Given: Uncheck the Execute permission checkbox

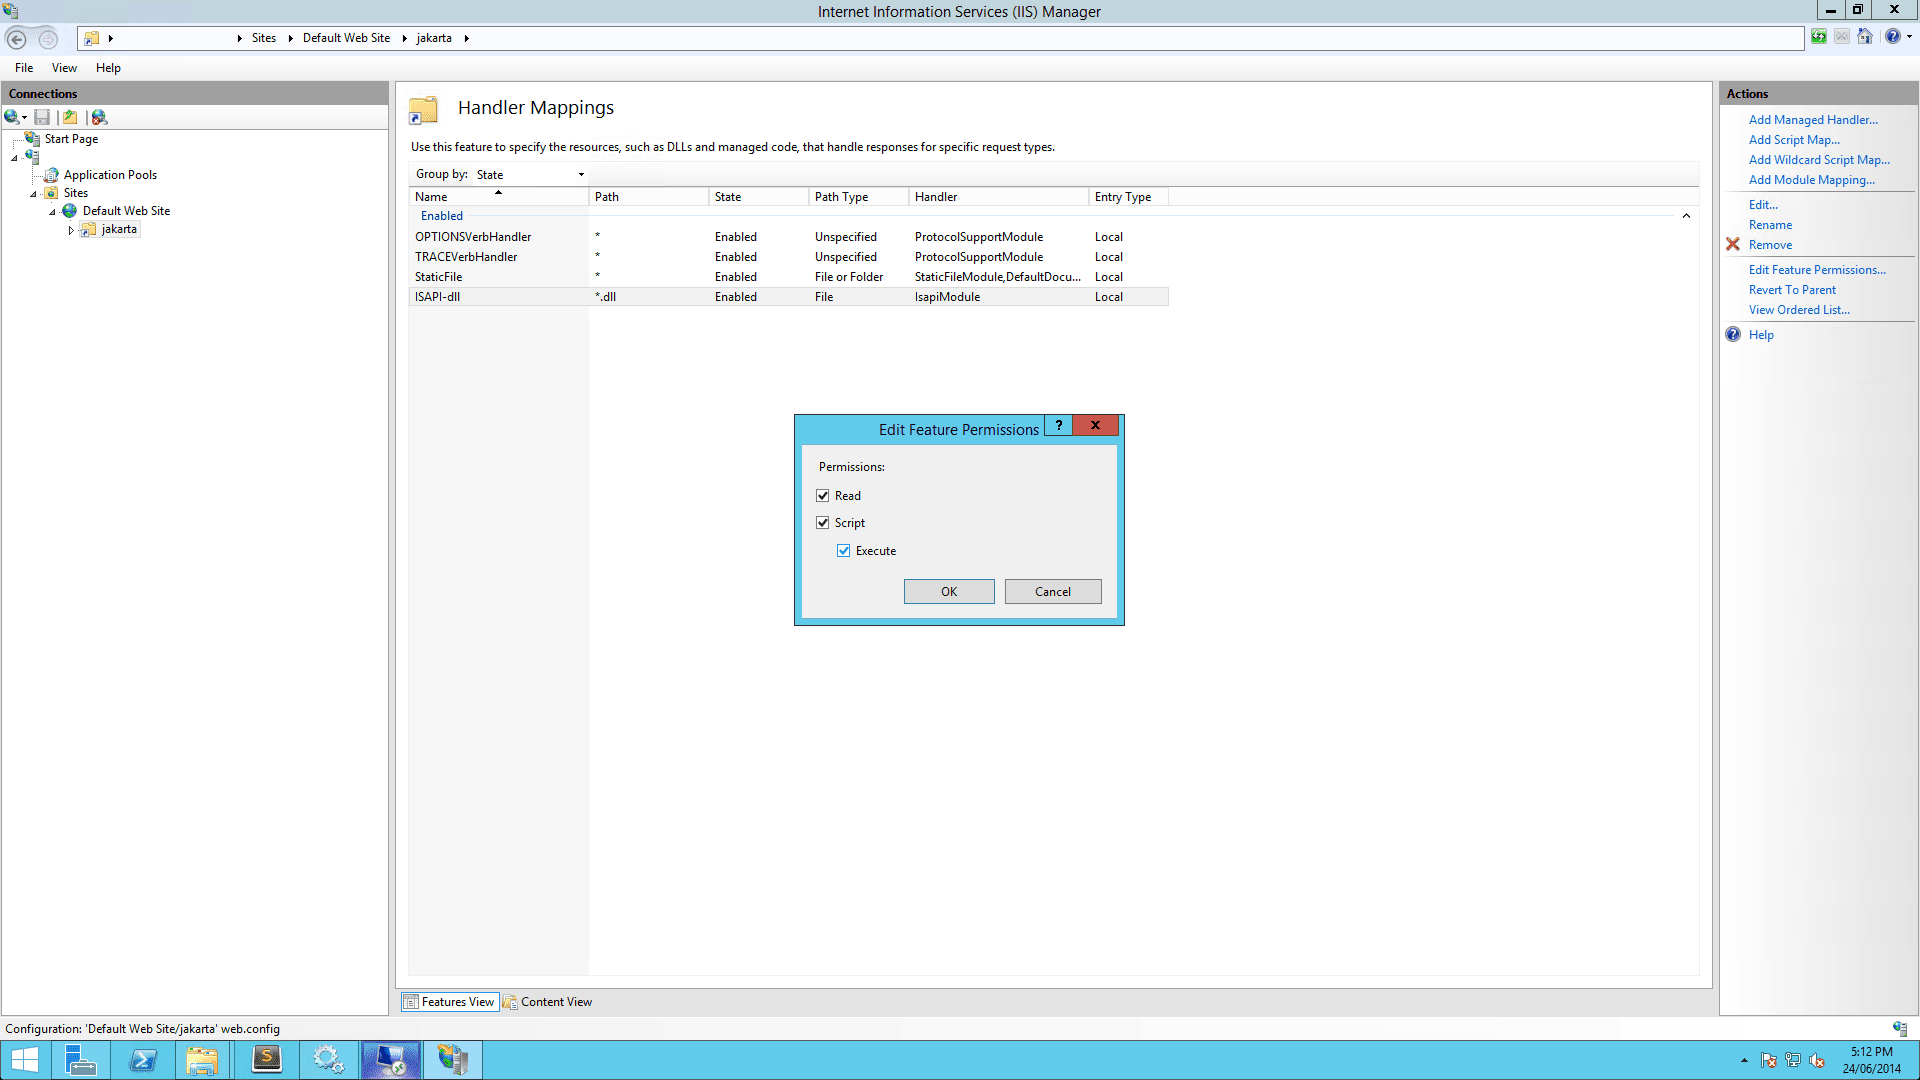Looking at the screenshot, I should tap(844, 551).
